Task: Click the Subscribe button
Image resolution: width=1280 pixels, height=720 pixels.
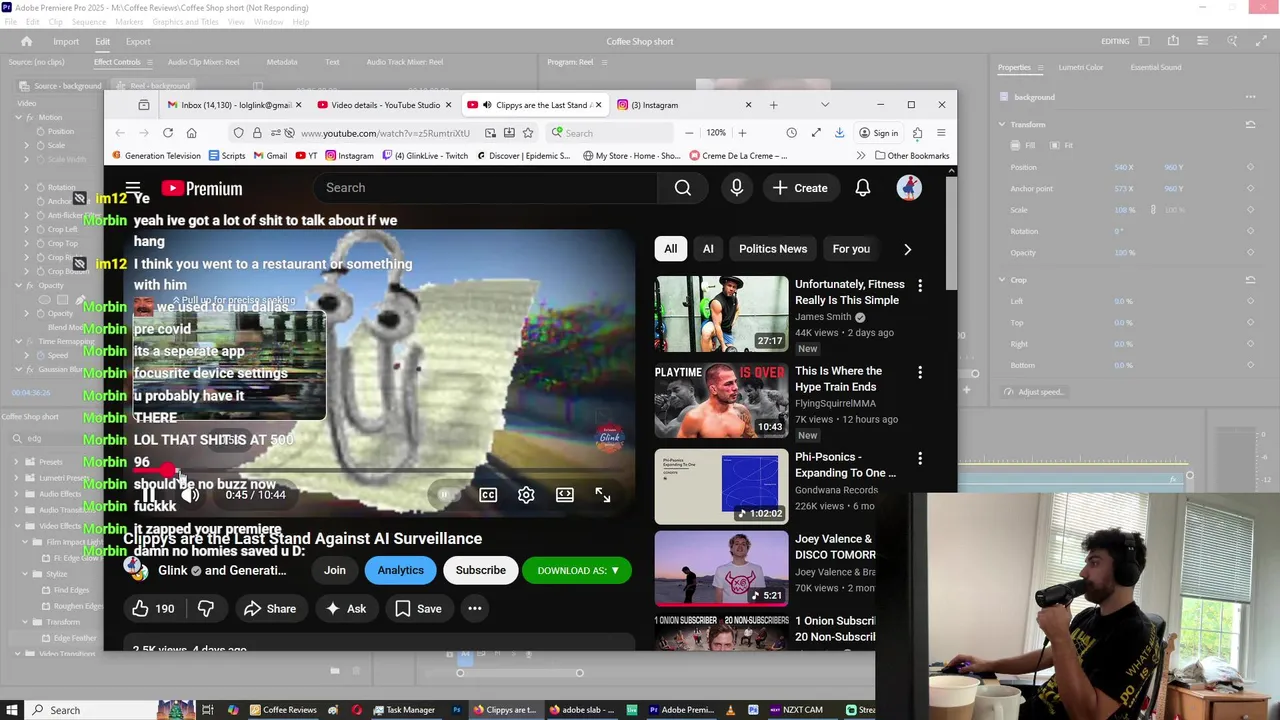Action: click(480, 570)
